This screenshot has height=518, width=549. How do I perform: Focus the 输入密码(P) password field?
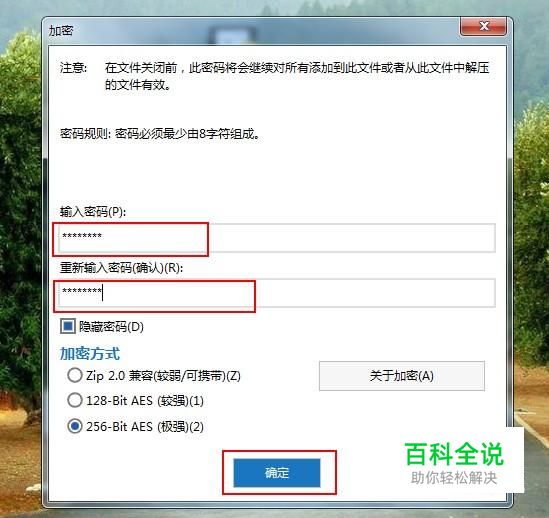pos(277,238)
